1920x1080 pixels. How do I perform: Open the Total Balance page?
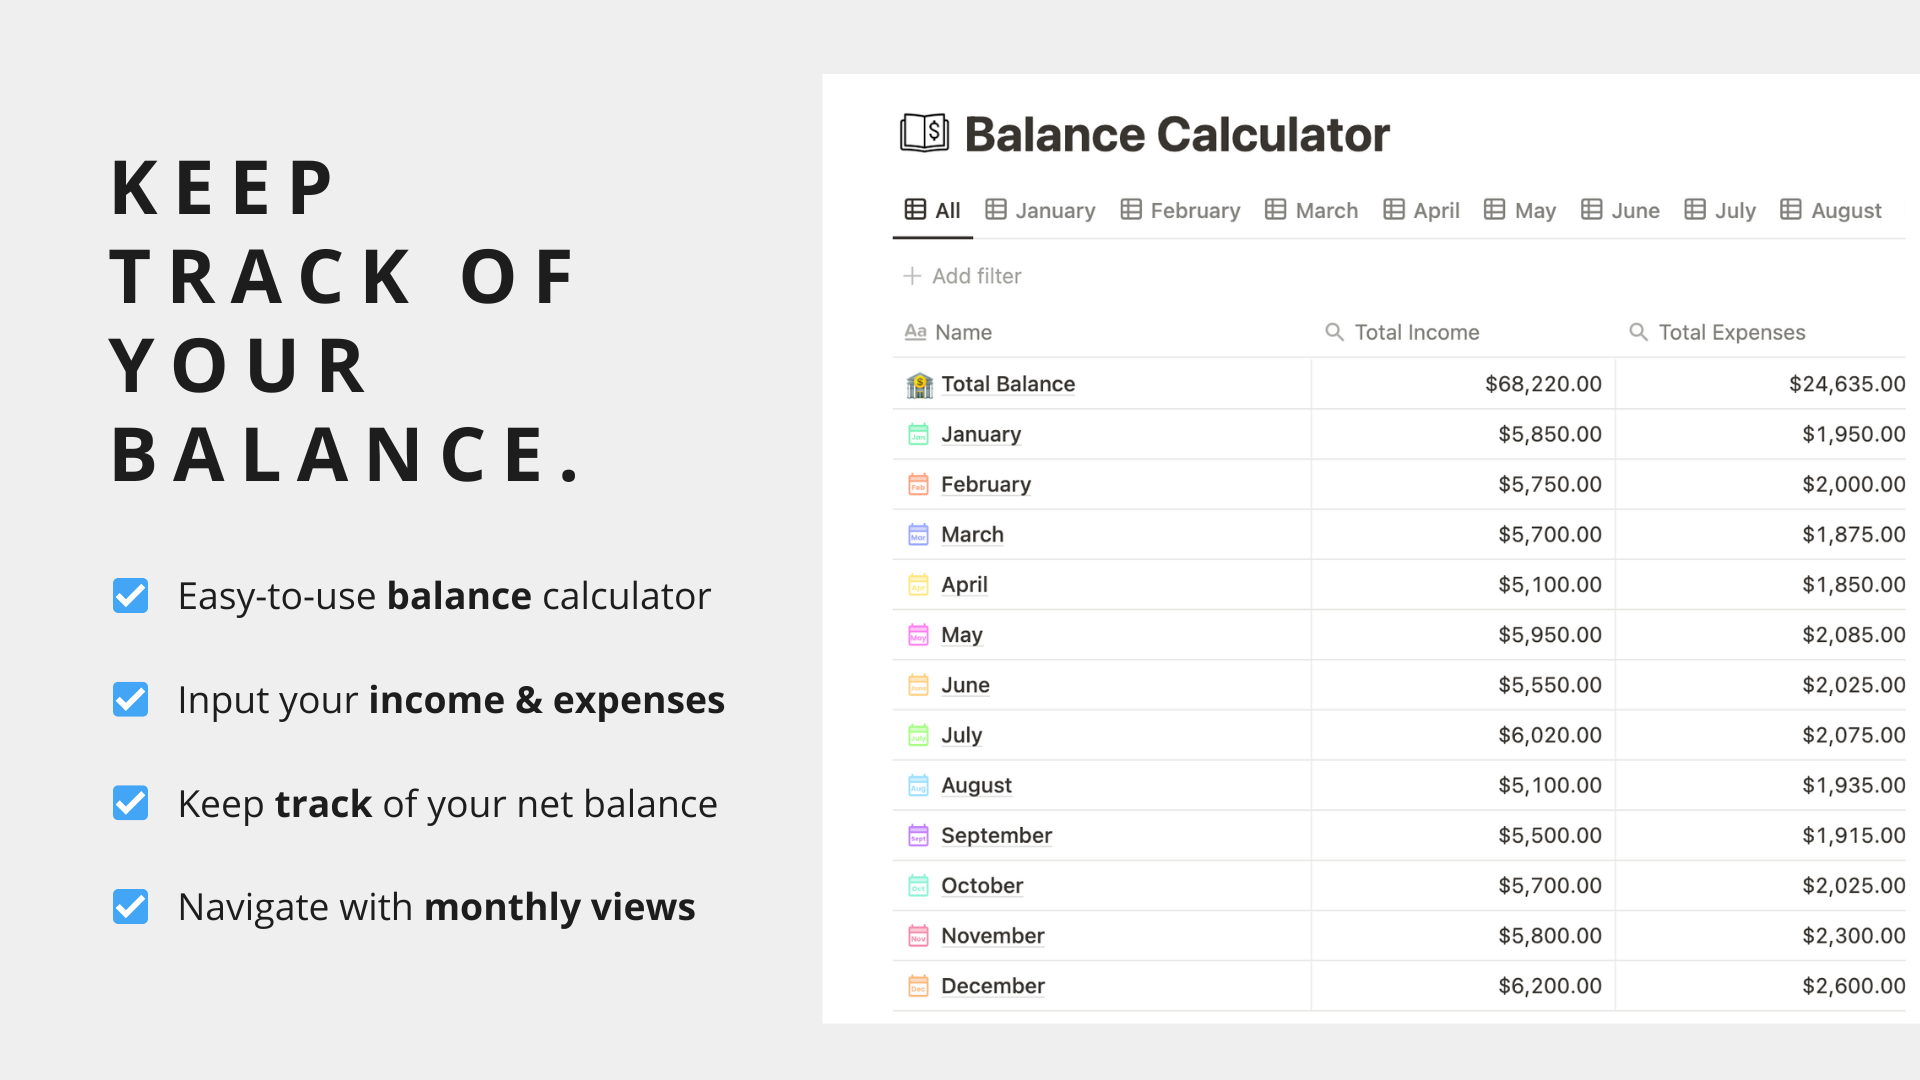coord(1008,384)
